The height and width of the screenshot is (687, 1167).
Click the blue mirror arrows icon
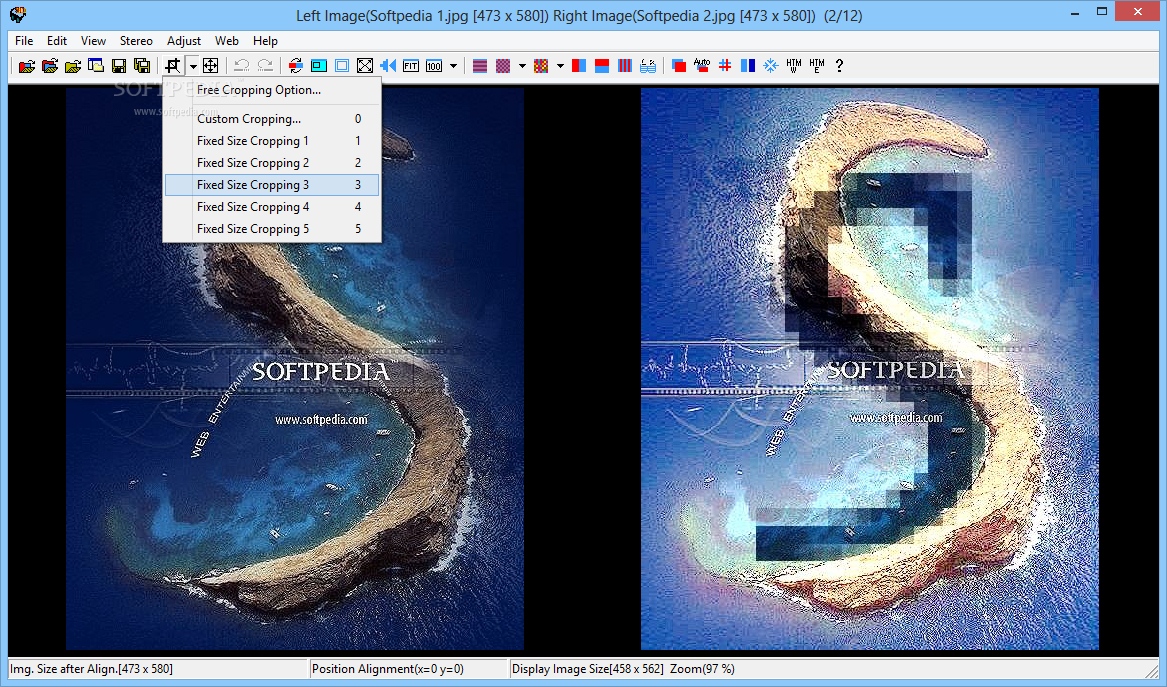click(388, 65)
